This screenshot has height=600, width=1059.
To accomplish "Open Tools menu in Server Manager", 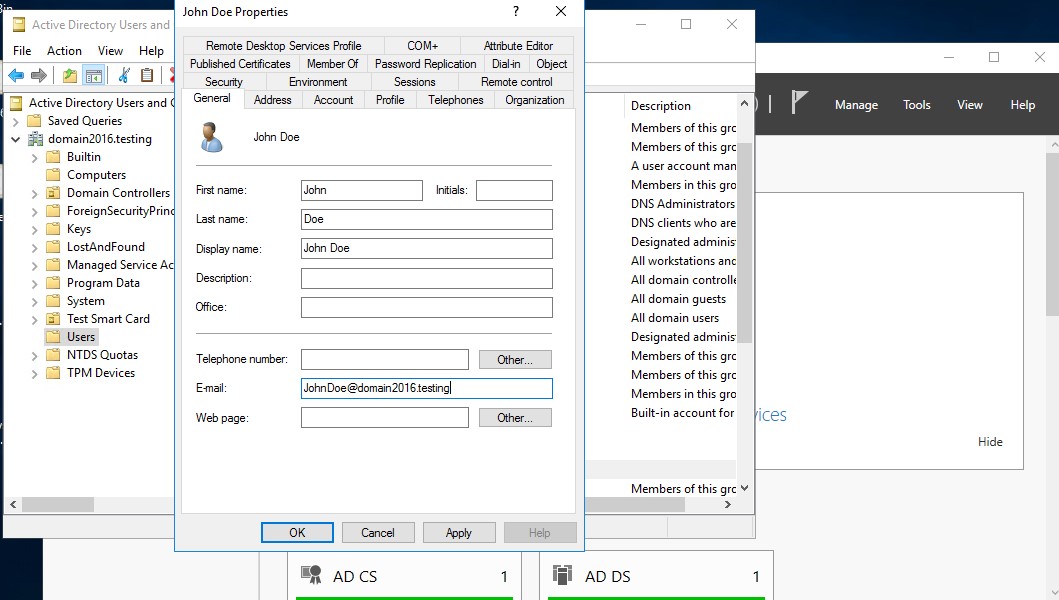I will (x=916, y=105).
